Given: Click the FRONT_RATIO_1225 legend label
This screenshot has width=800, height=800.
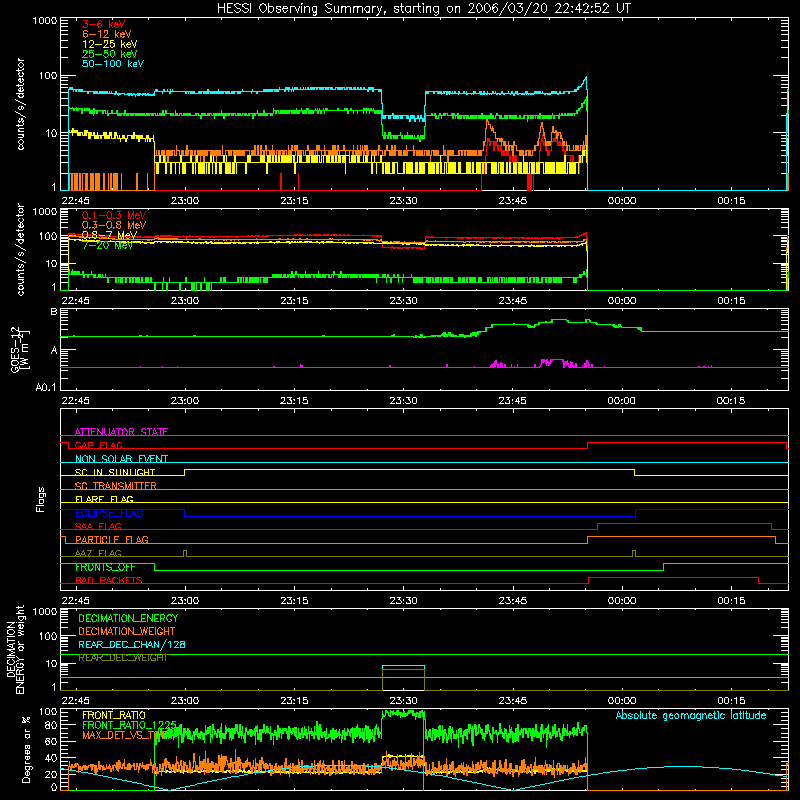Looking at the screenshot, I should click(x=129, y=724).
